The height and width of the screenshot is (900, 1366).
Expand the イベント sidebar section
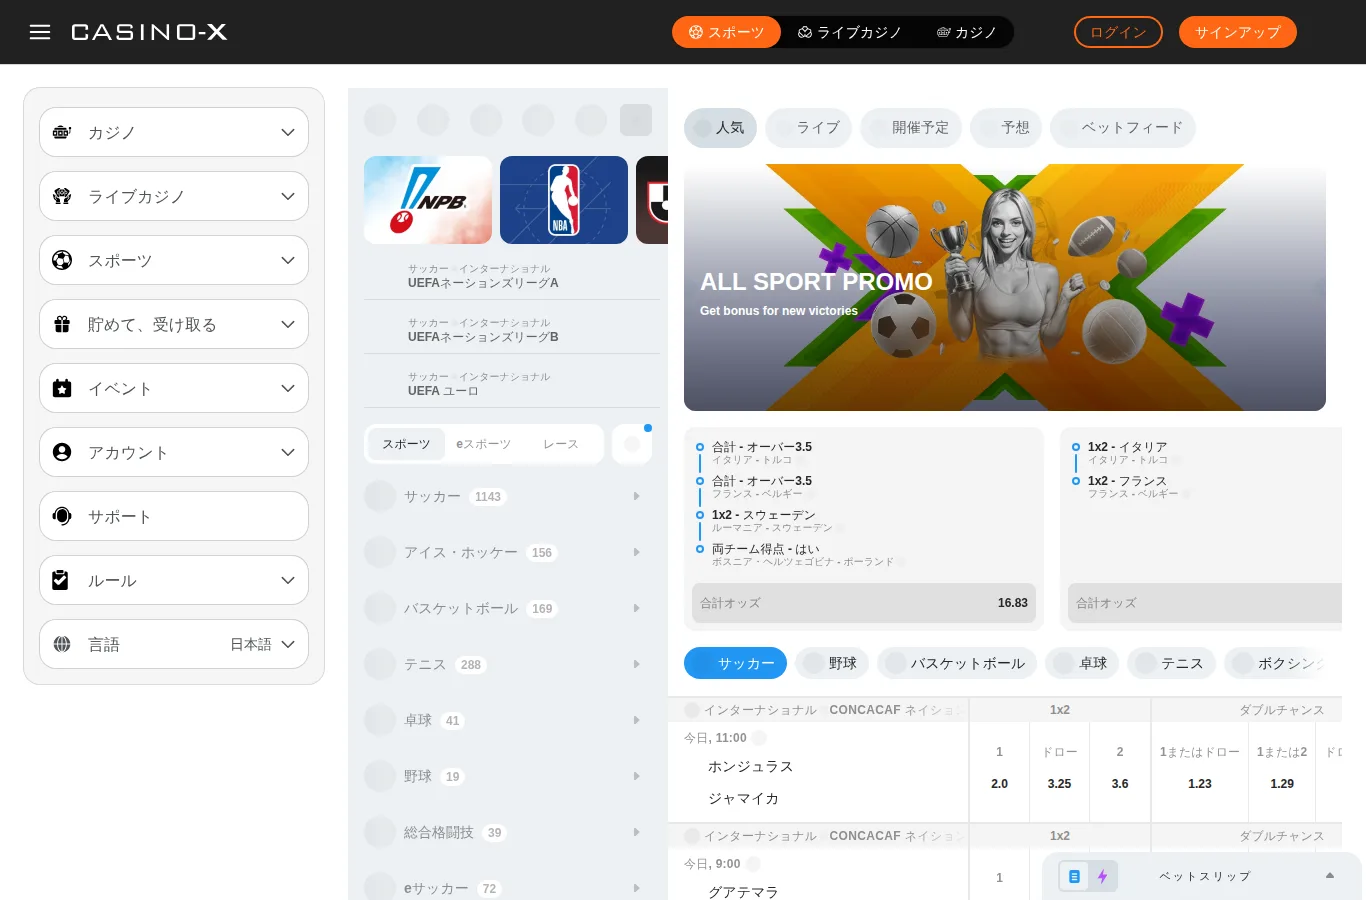point(174,388)
